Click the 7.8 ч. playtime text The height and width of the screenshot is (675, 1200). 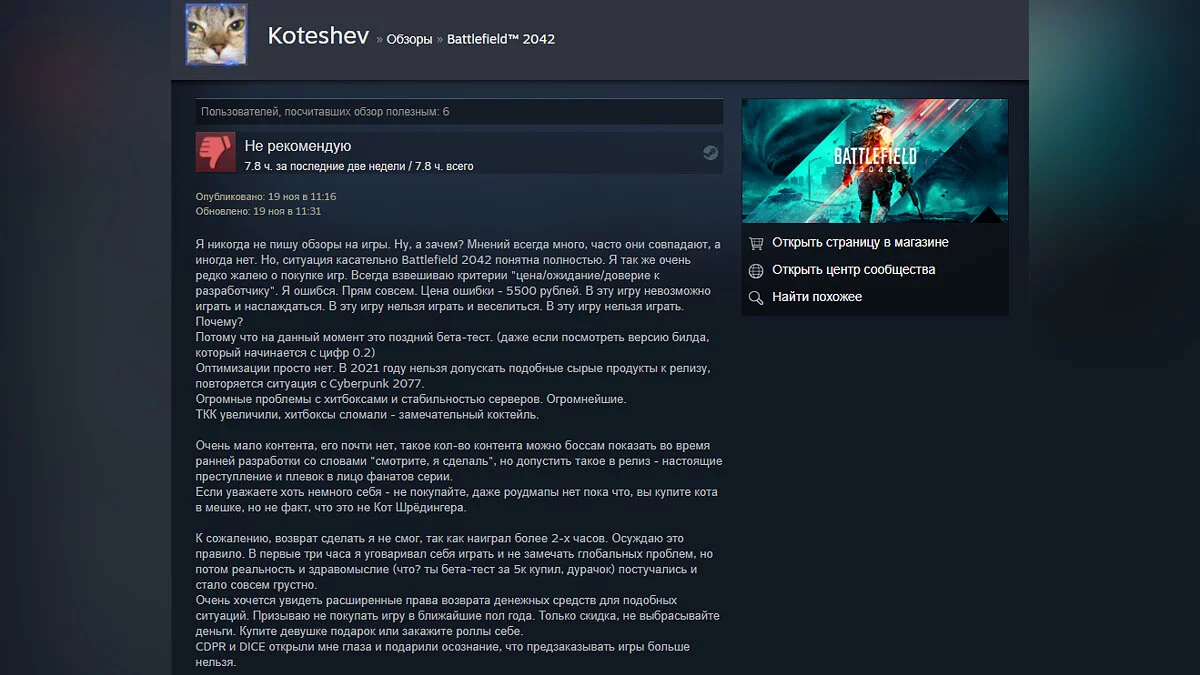point(359,166)
